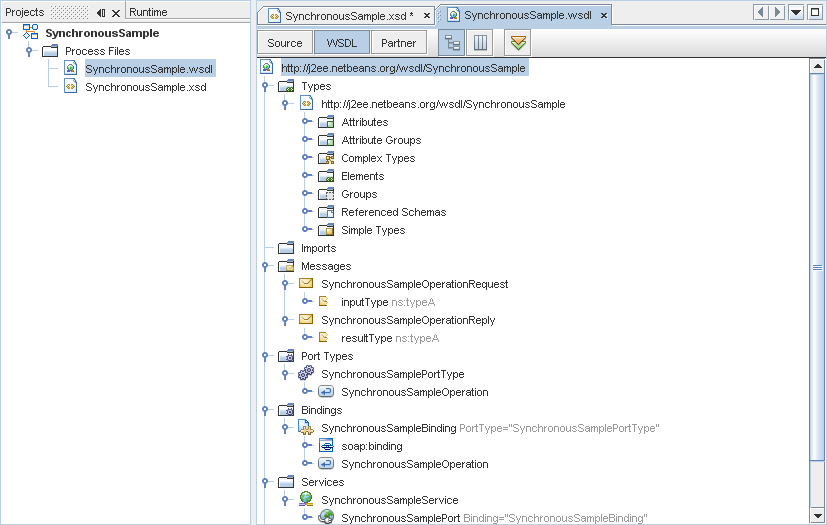Collapse the Bindings node
Viewport: 827px width, 525px height.
[265, 411]
